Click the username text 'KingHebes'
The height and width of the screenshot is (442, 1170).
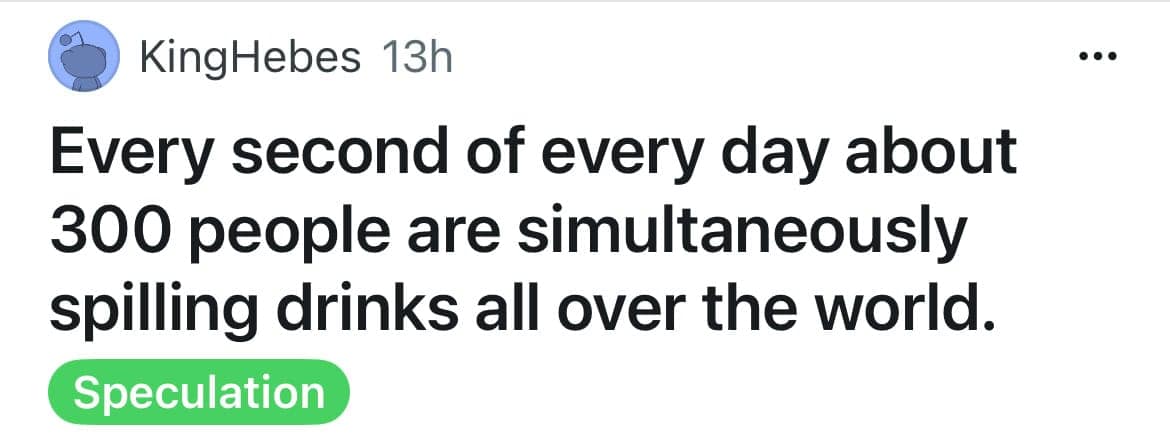tap(250, 58)
